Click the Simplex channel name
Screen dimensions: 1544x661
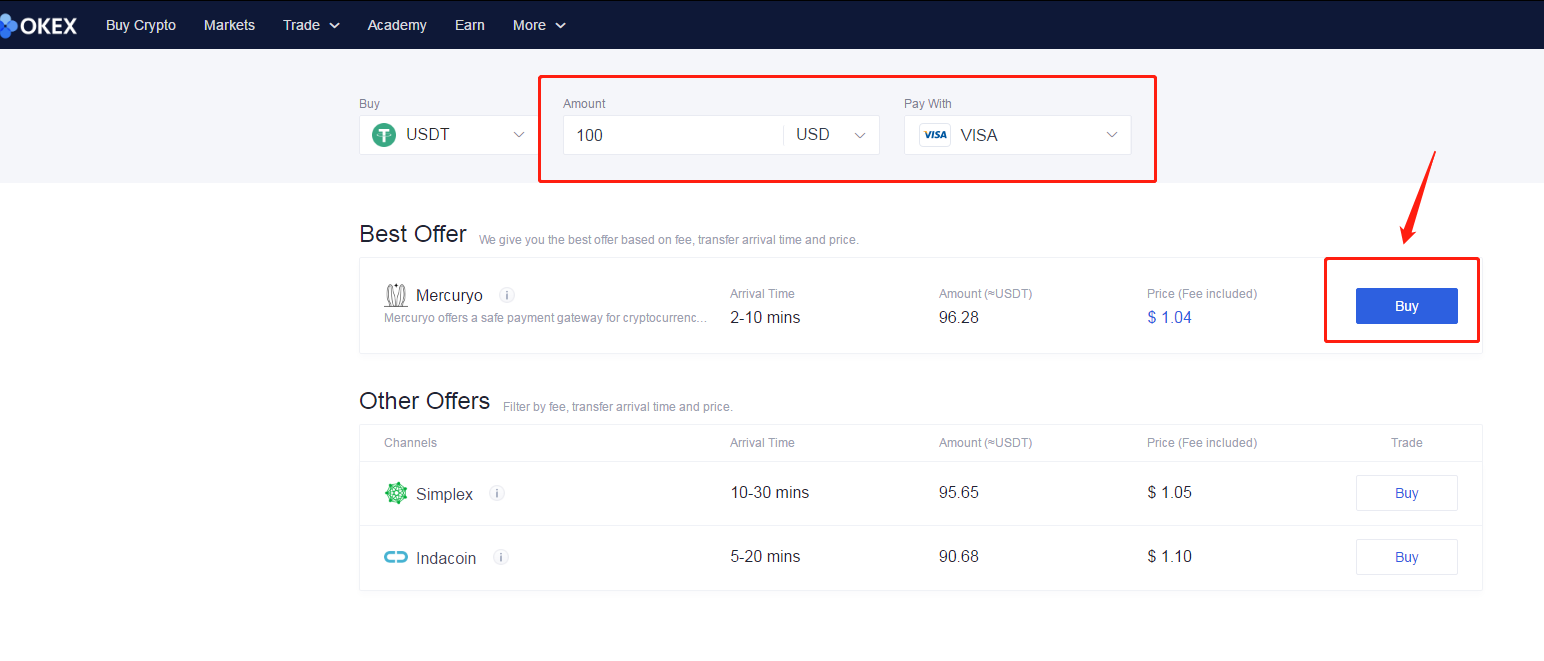pos(444,494)
